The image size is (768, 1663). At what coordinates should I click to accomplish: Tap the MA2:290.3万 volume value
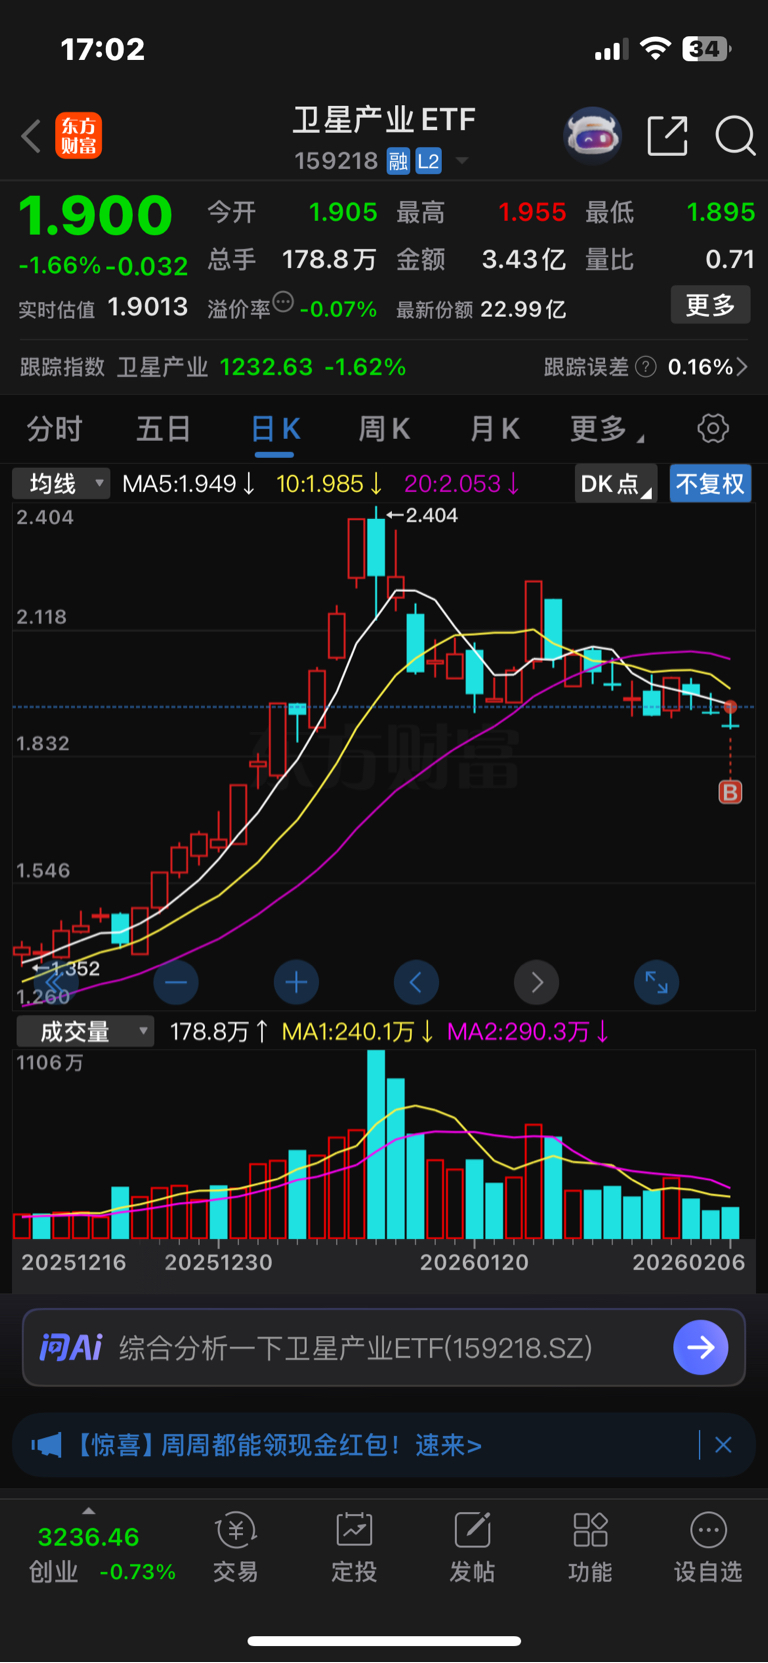[x=528, y=1031]
